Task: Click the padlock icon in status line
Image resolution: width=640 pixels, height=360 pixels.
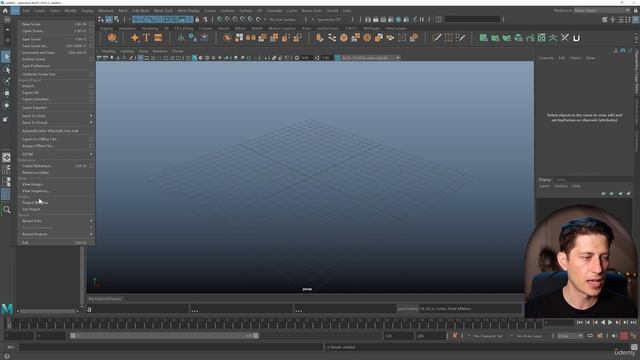Action: point(197,19)
